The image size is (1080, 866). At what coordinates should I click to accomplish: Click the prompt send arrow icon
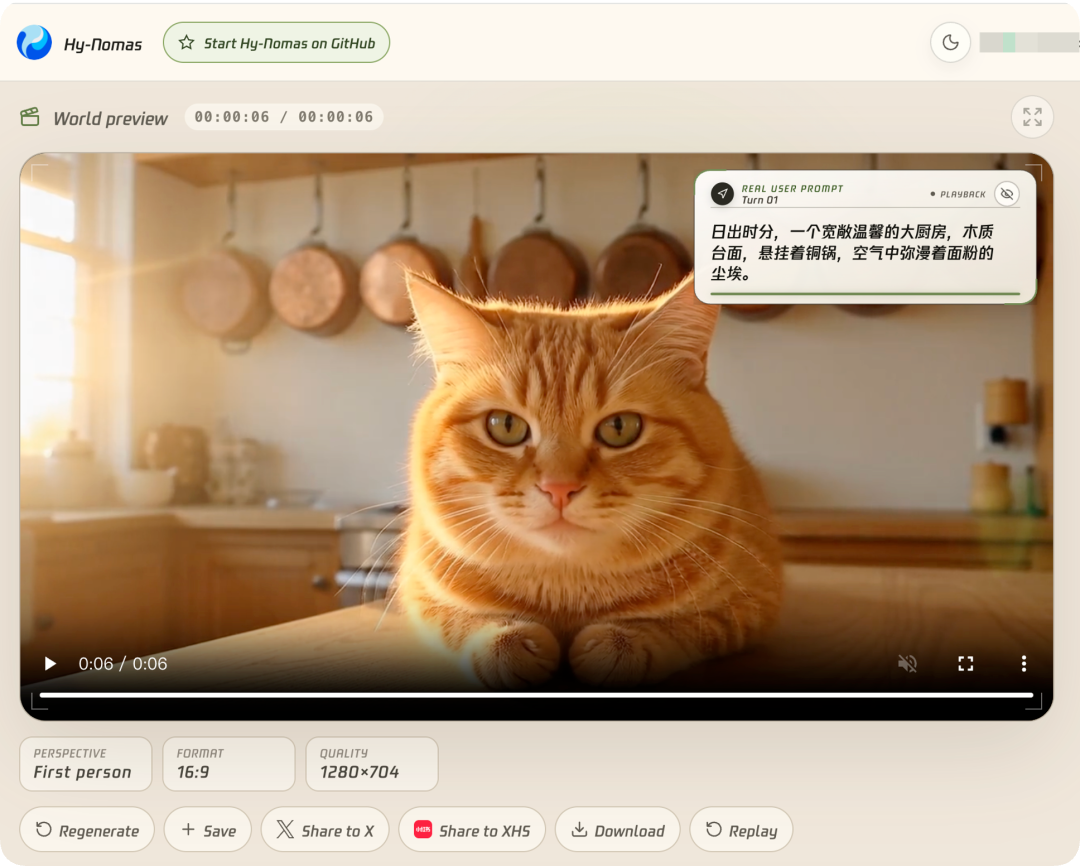click(x=723, y=194)
